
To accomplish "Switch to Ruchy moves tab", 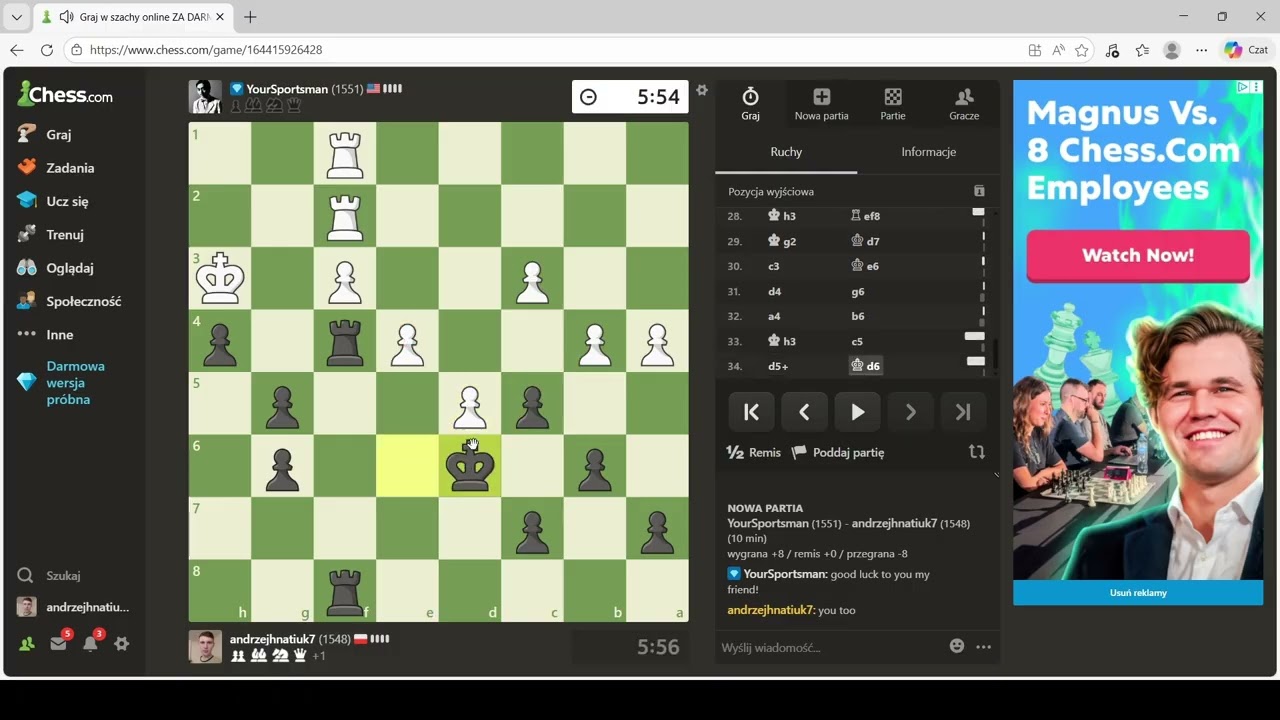I will pyautogui.click(x=786, y=152).
